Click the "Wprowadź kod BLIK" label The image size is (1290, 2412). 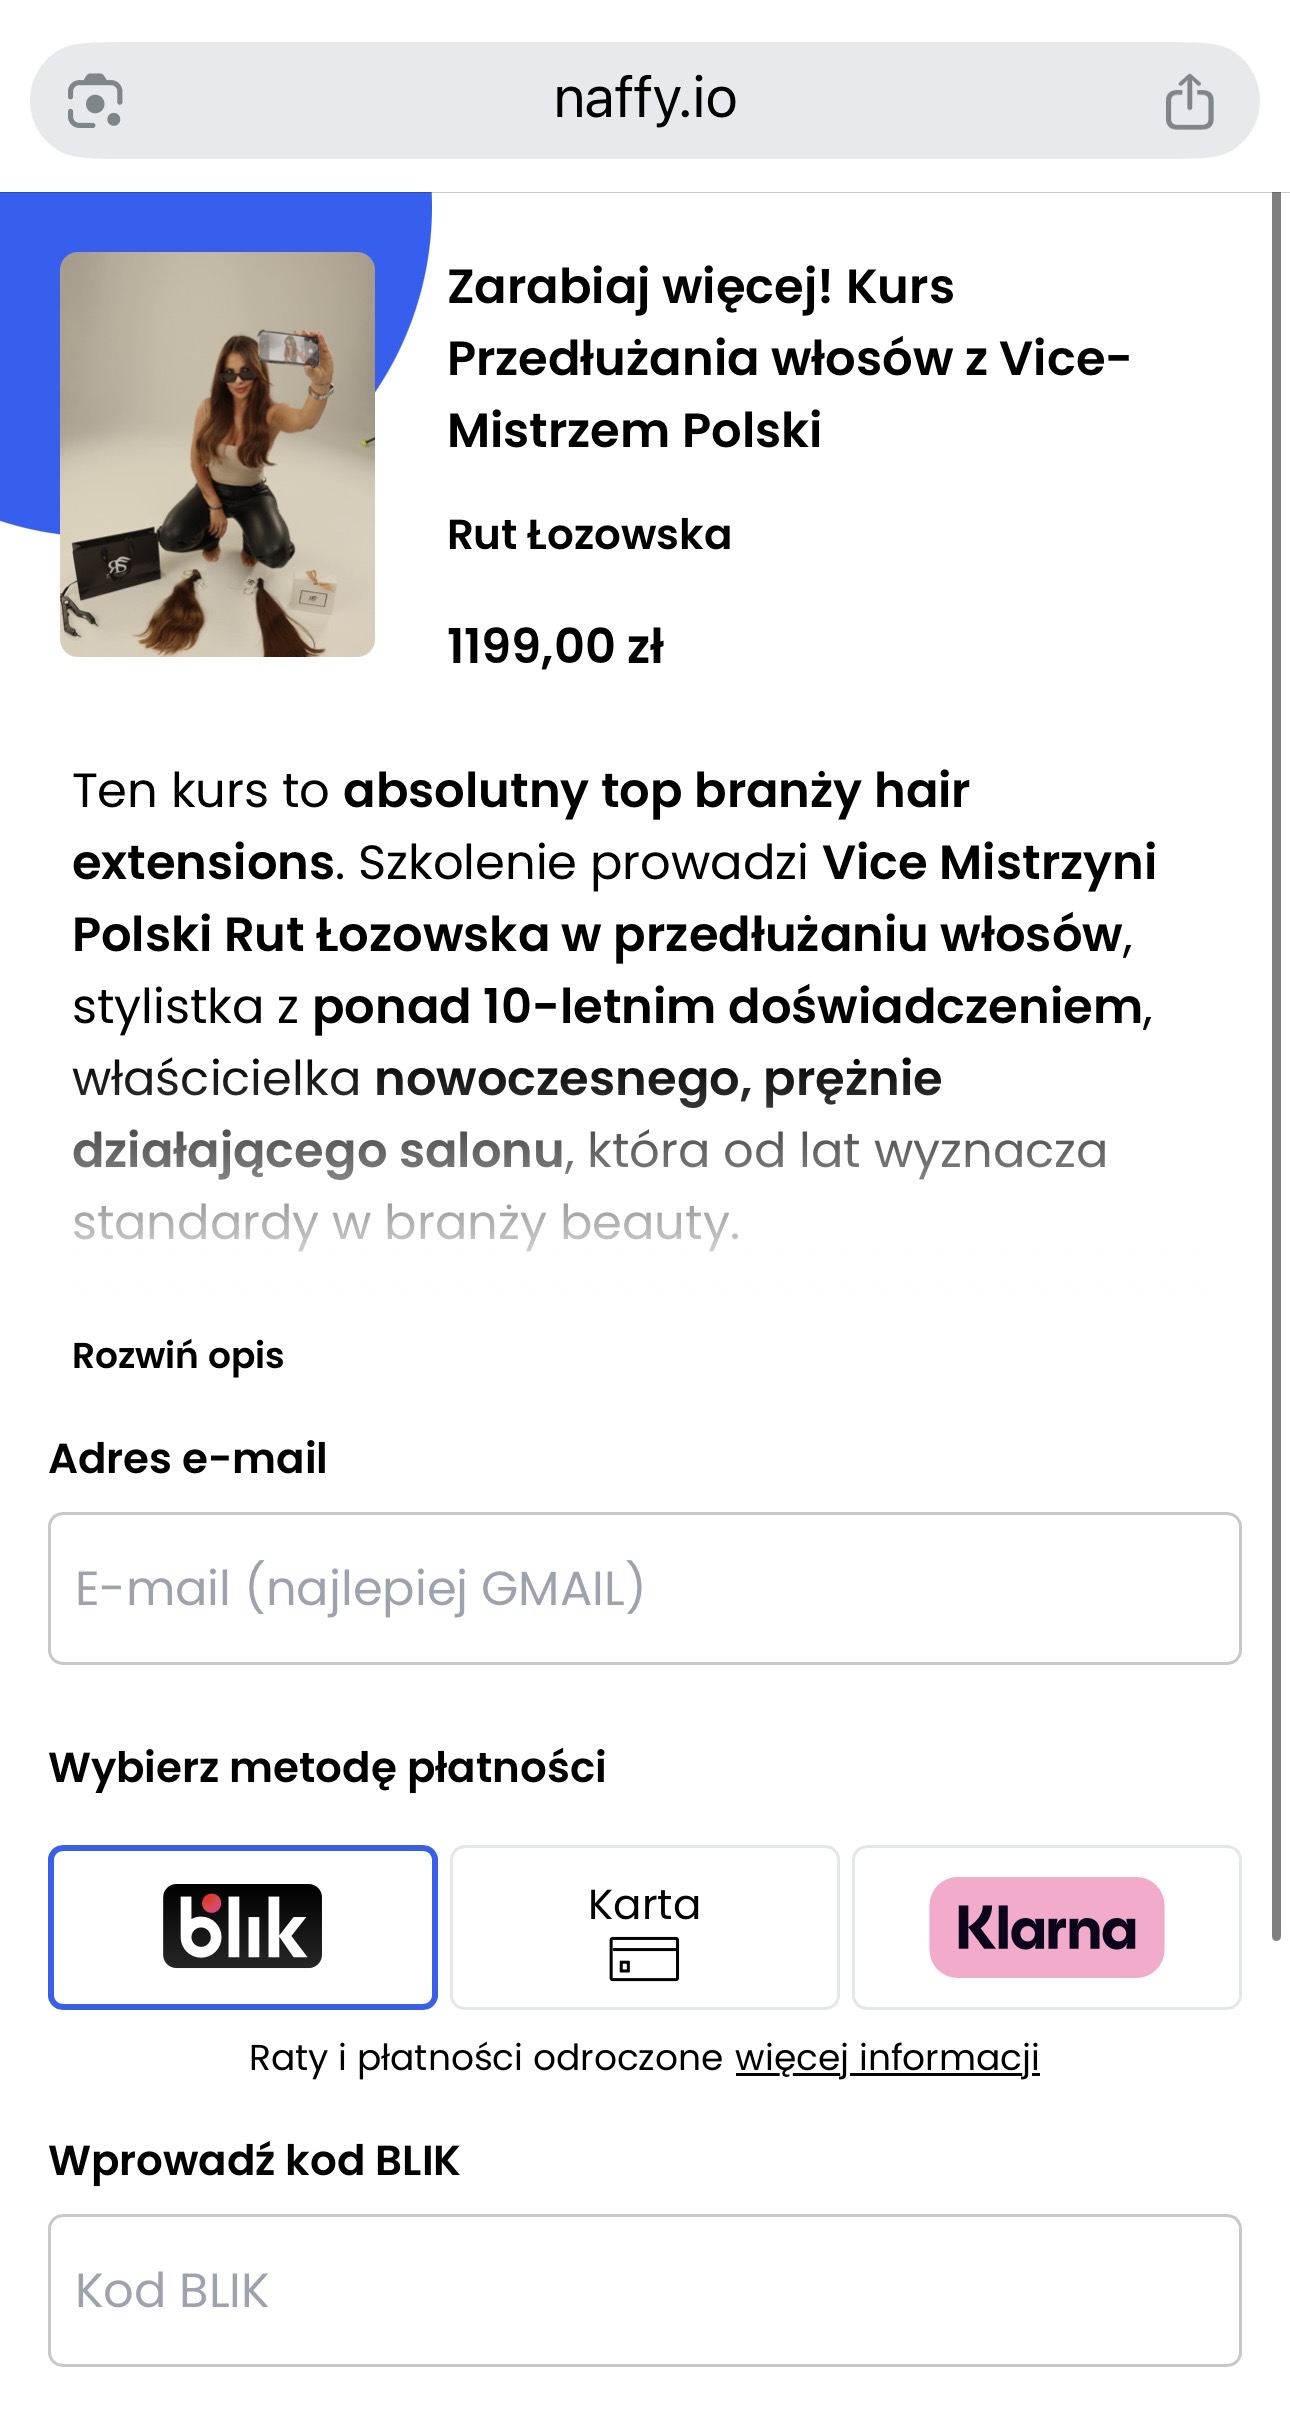254,2160
